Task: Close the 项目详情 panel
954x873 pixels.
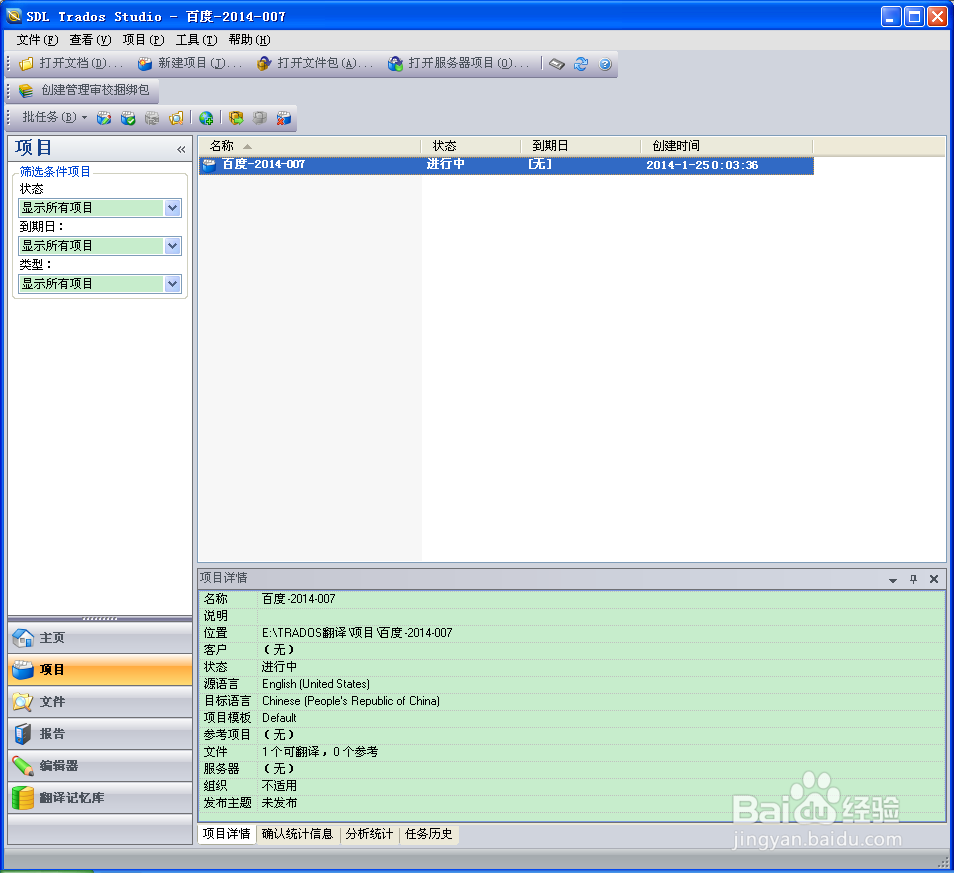Action: (934, 579)
